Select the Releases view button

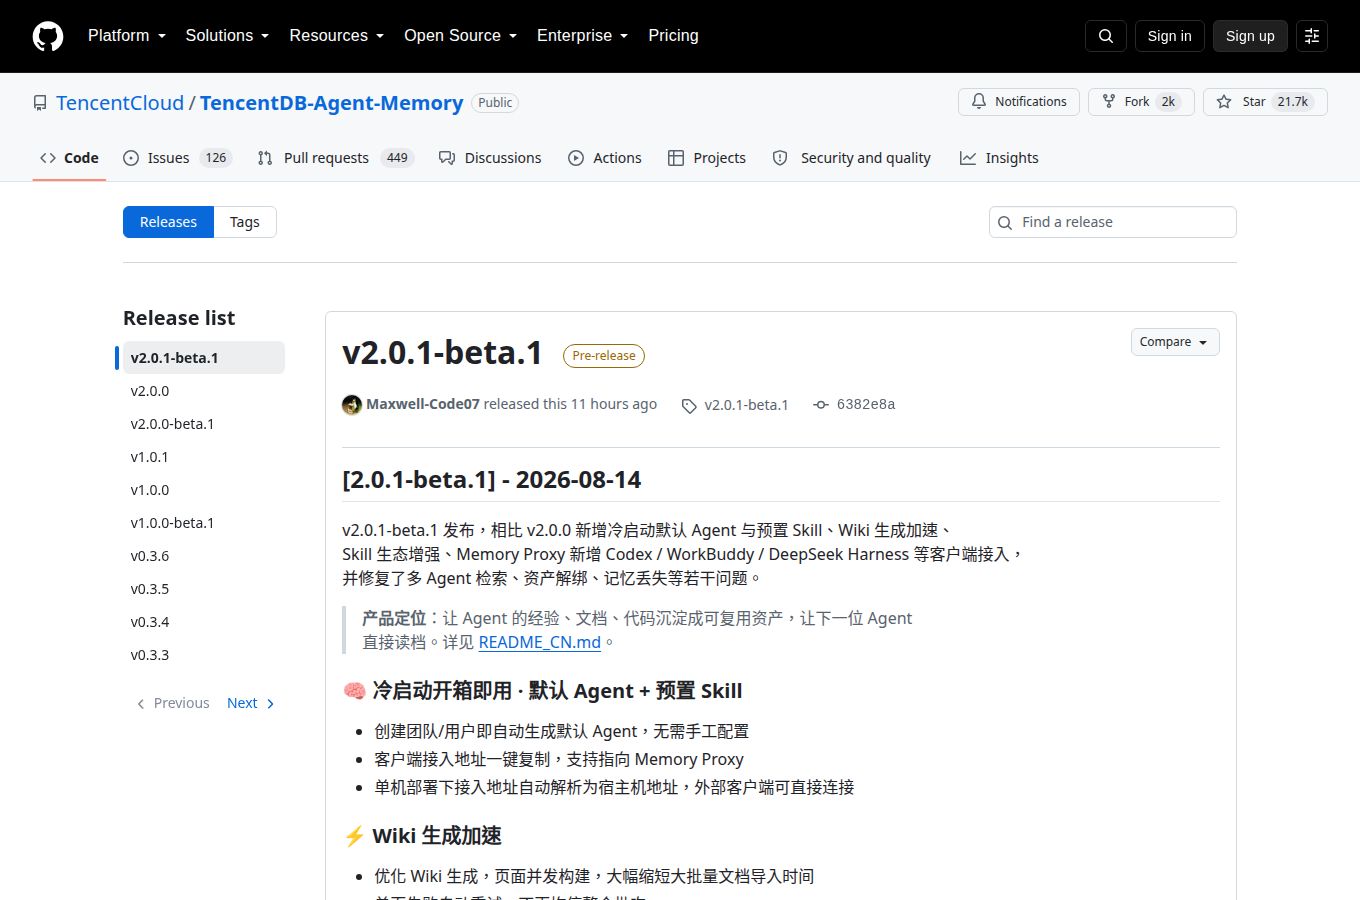pos(168,222)
